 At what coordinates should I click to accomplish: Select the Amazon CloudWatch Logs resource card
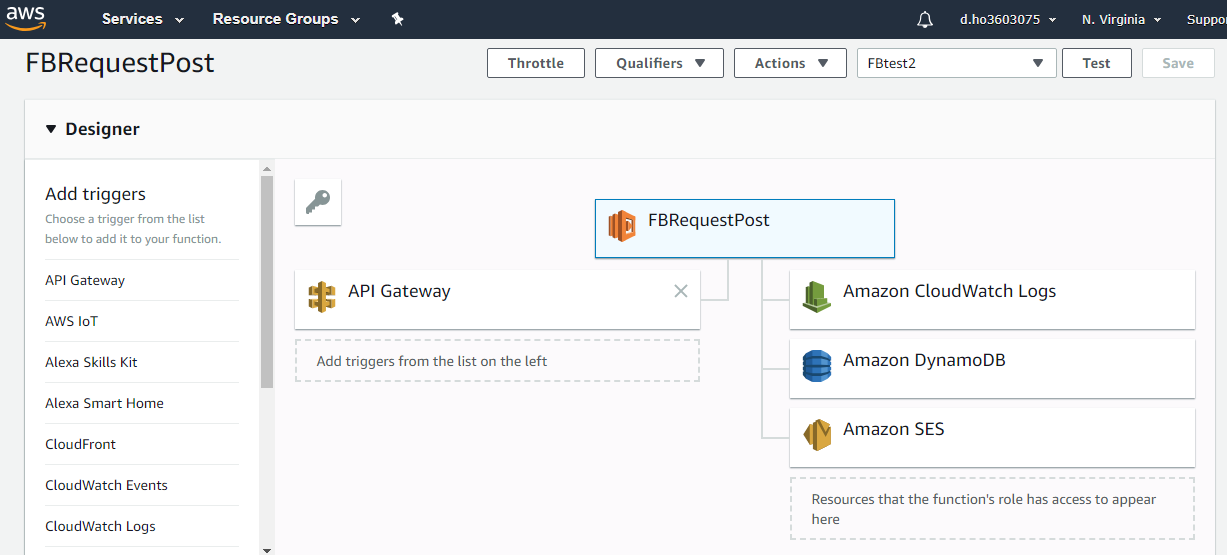992,299
